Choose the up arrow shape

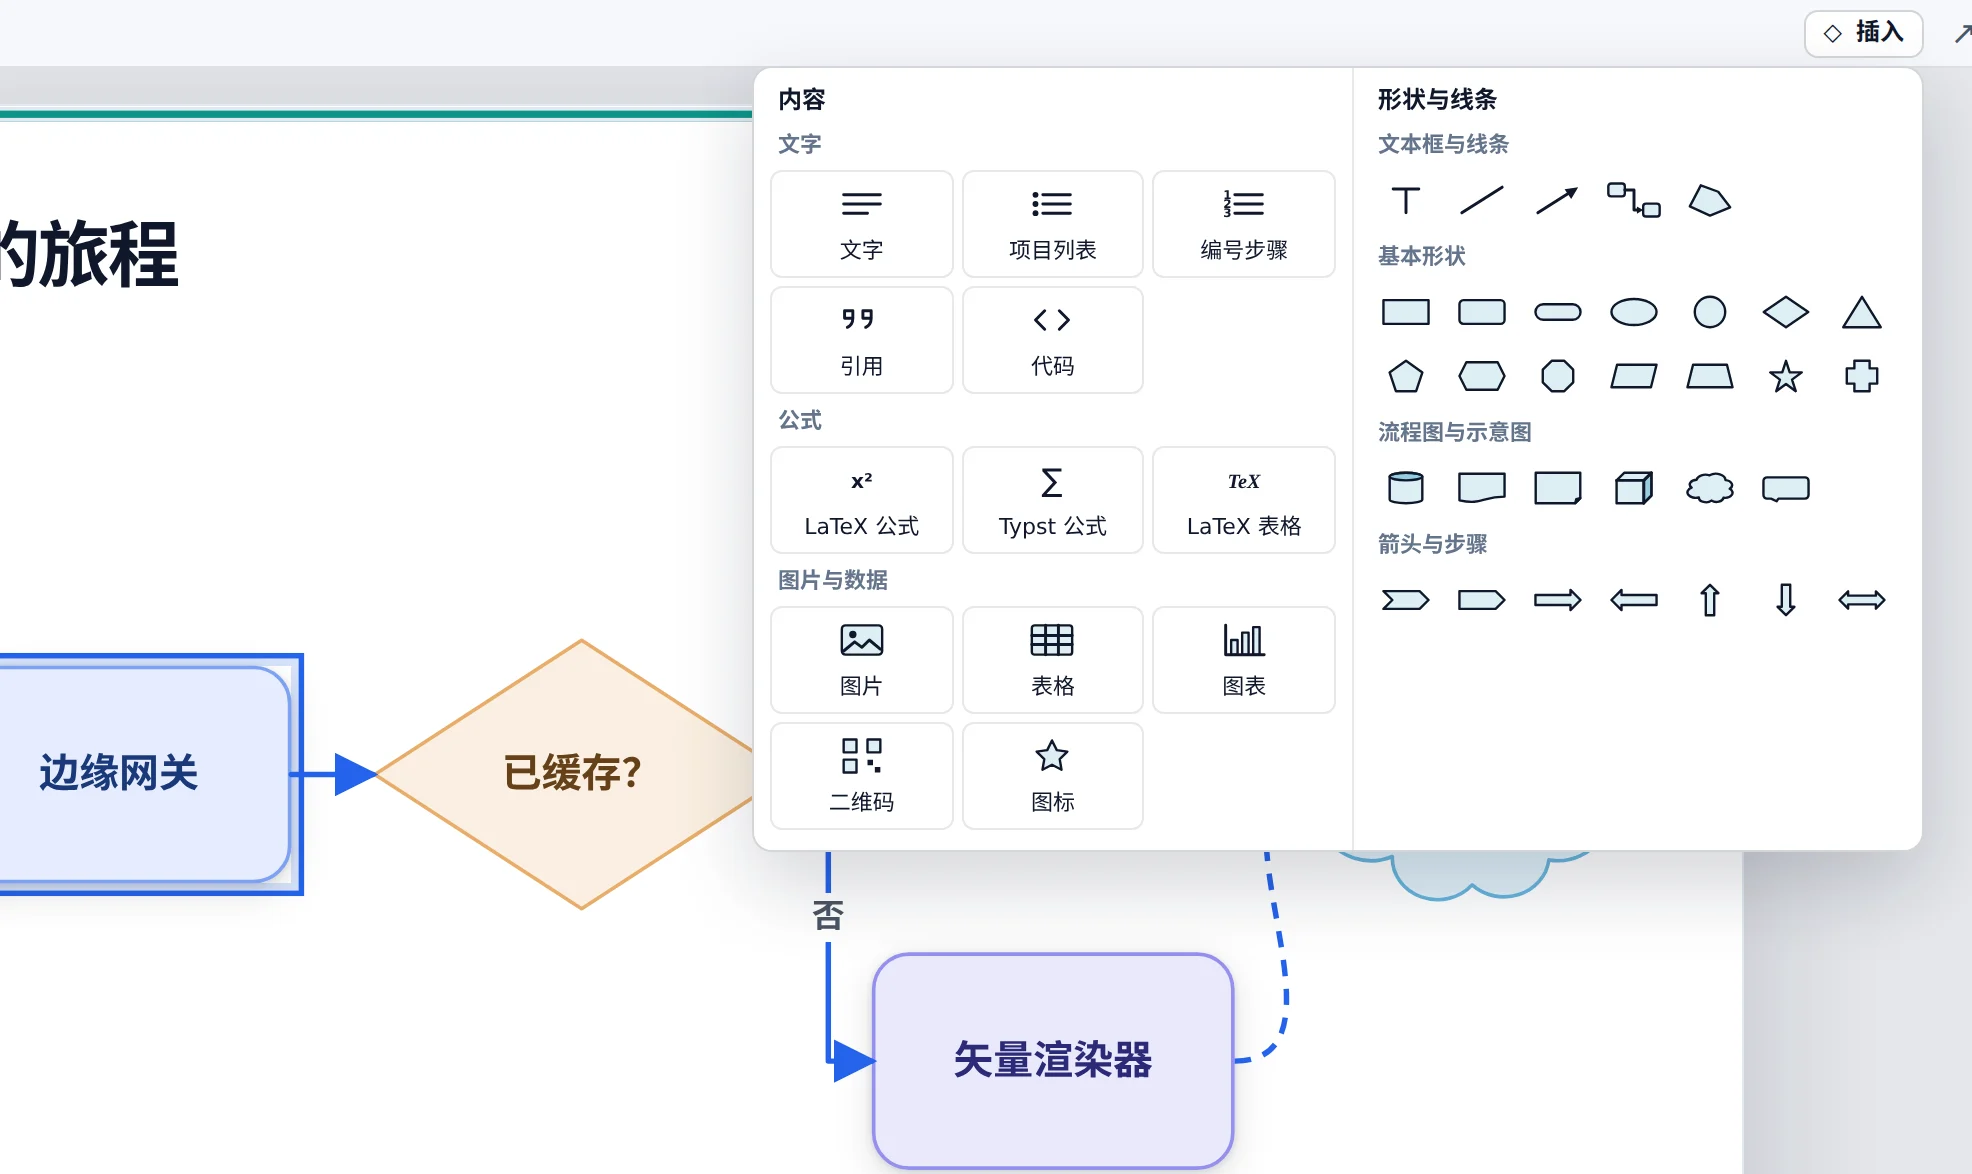(x=1710, y=601)
